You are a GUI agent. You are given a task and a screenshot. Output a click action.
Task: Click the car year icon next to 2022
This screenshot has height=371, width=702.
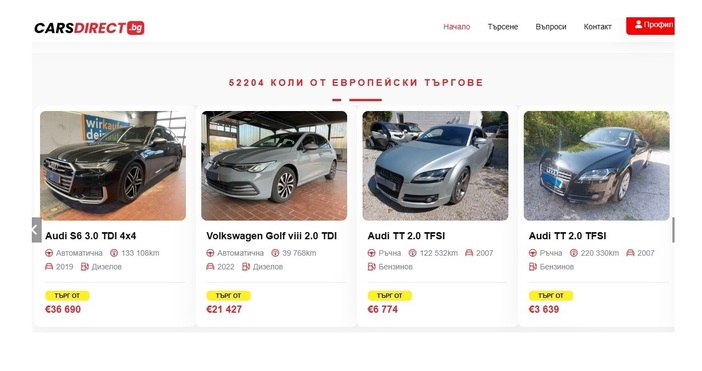210,267
